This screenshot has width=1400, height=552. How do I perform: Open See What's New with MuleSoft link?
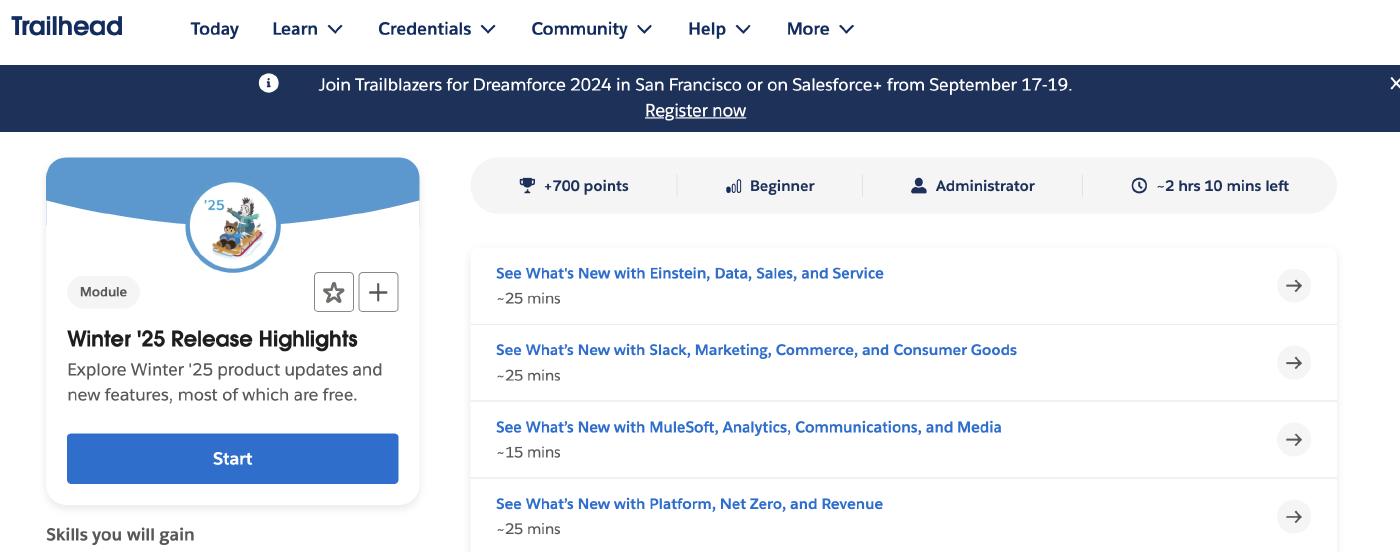pos(748,427)
